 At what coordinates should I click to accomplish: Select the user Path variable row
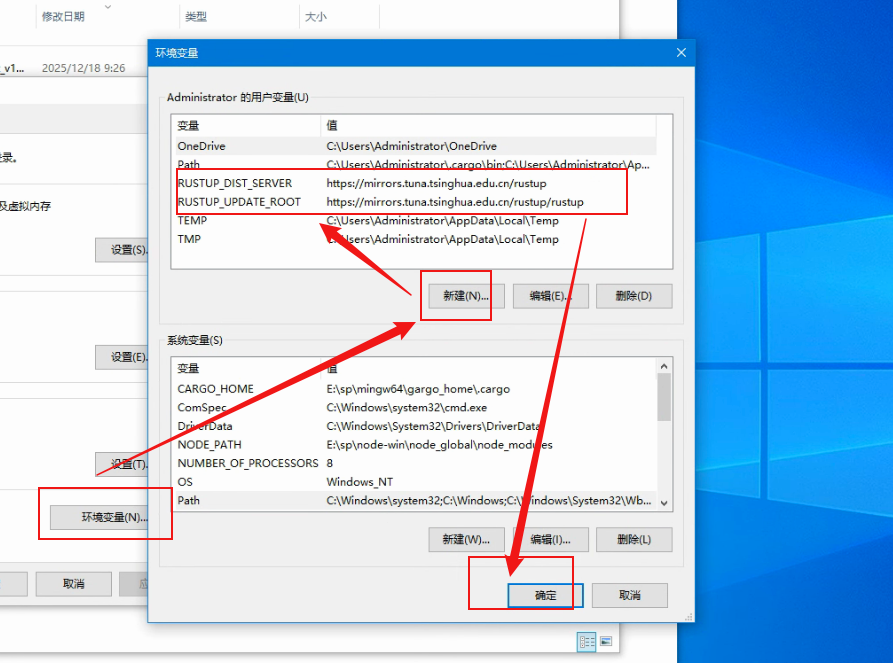414,165
